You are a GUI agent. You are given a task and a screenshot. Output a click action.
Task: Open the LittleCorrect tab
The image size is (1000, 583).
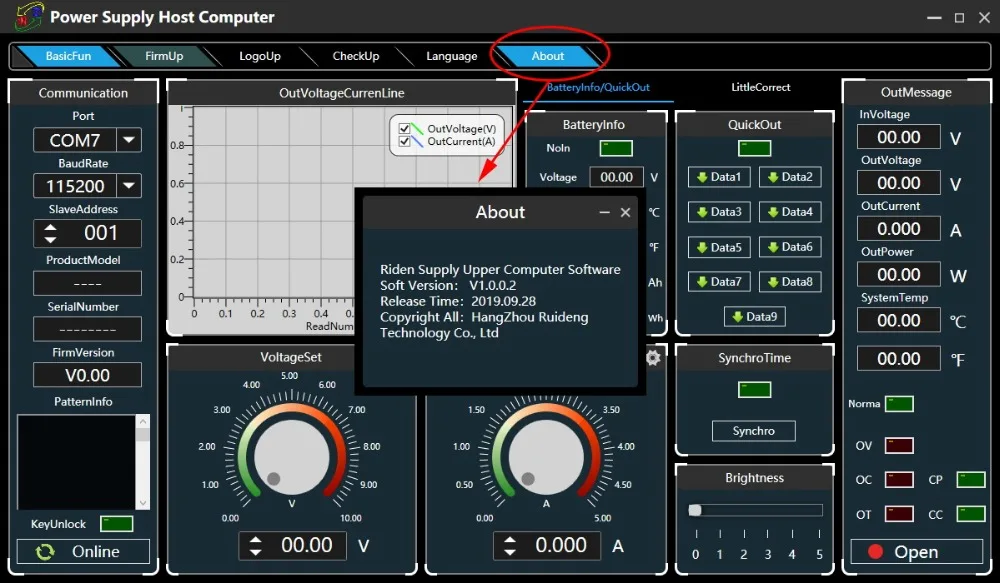pos(760,87)
